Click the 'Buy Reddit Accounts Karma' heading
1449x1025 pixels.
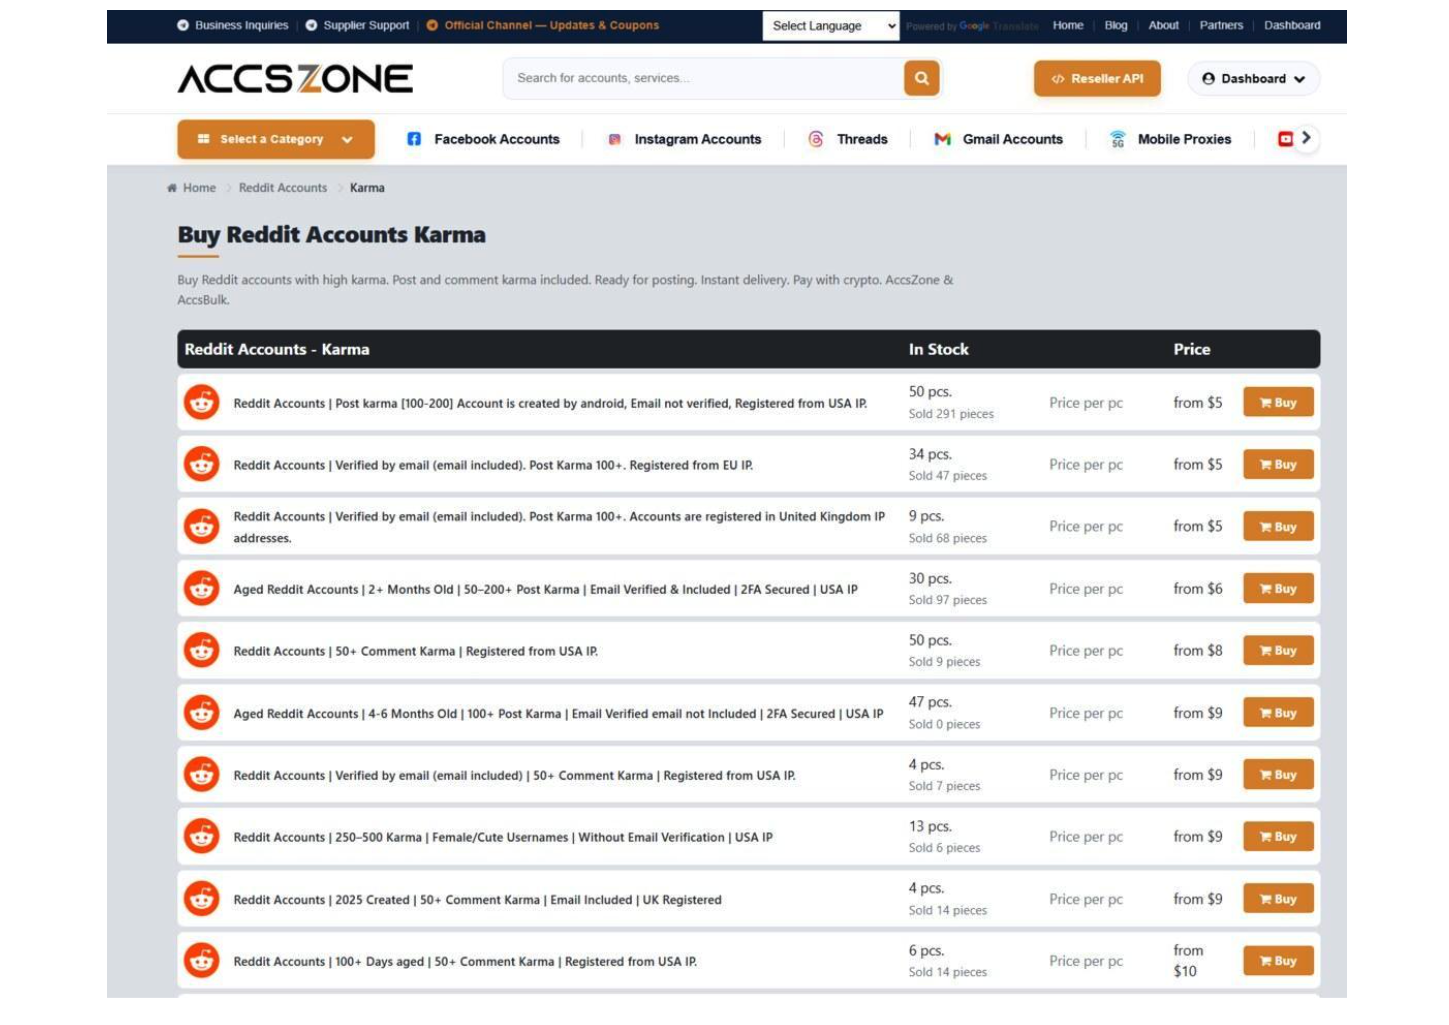point(332,235)
